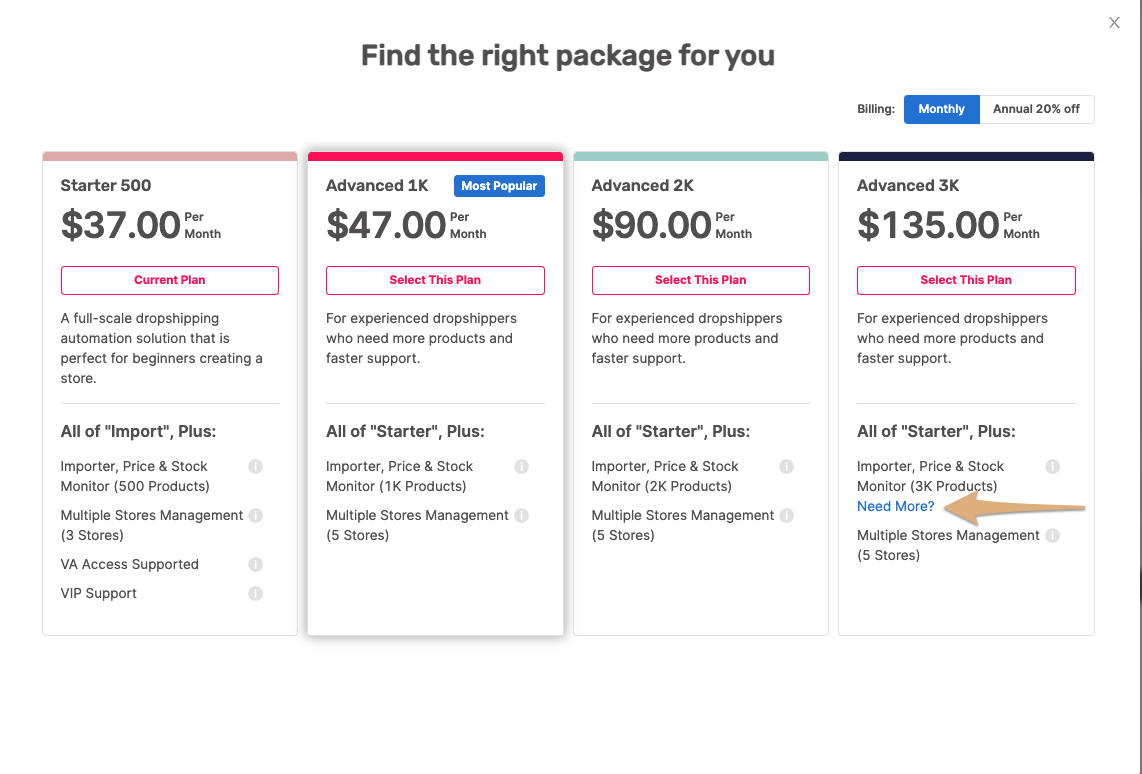This screenshot has width=1142, height=774.
Task: Select the Advanced 3K plan
Action: pos(966,280)
